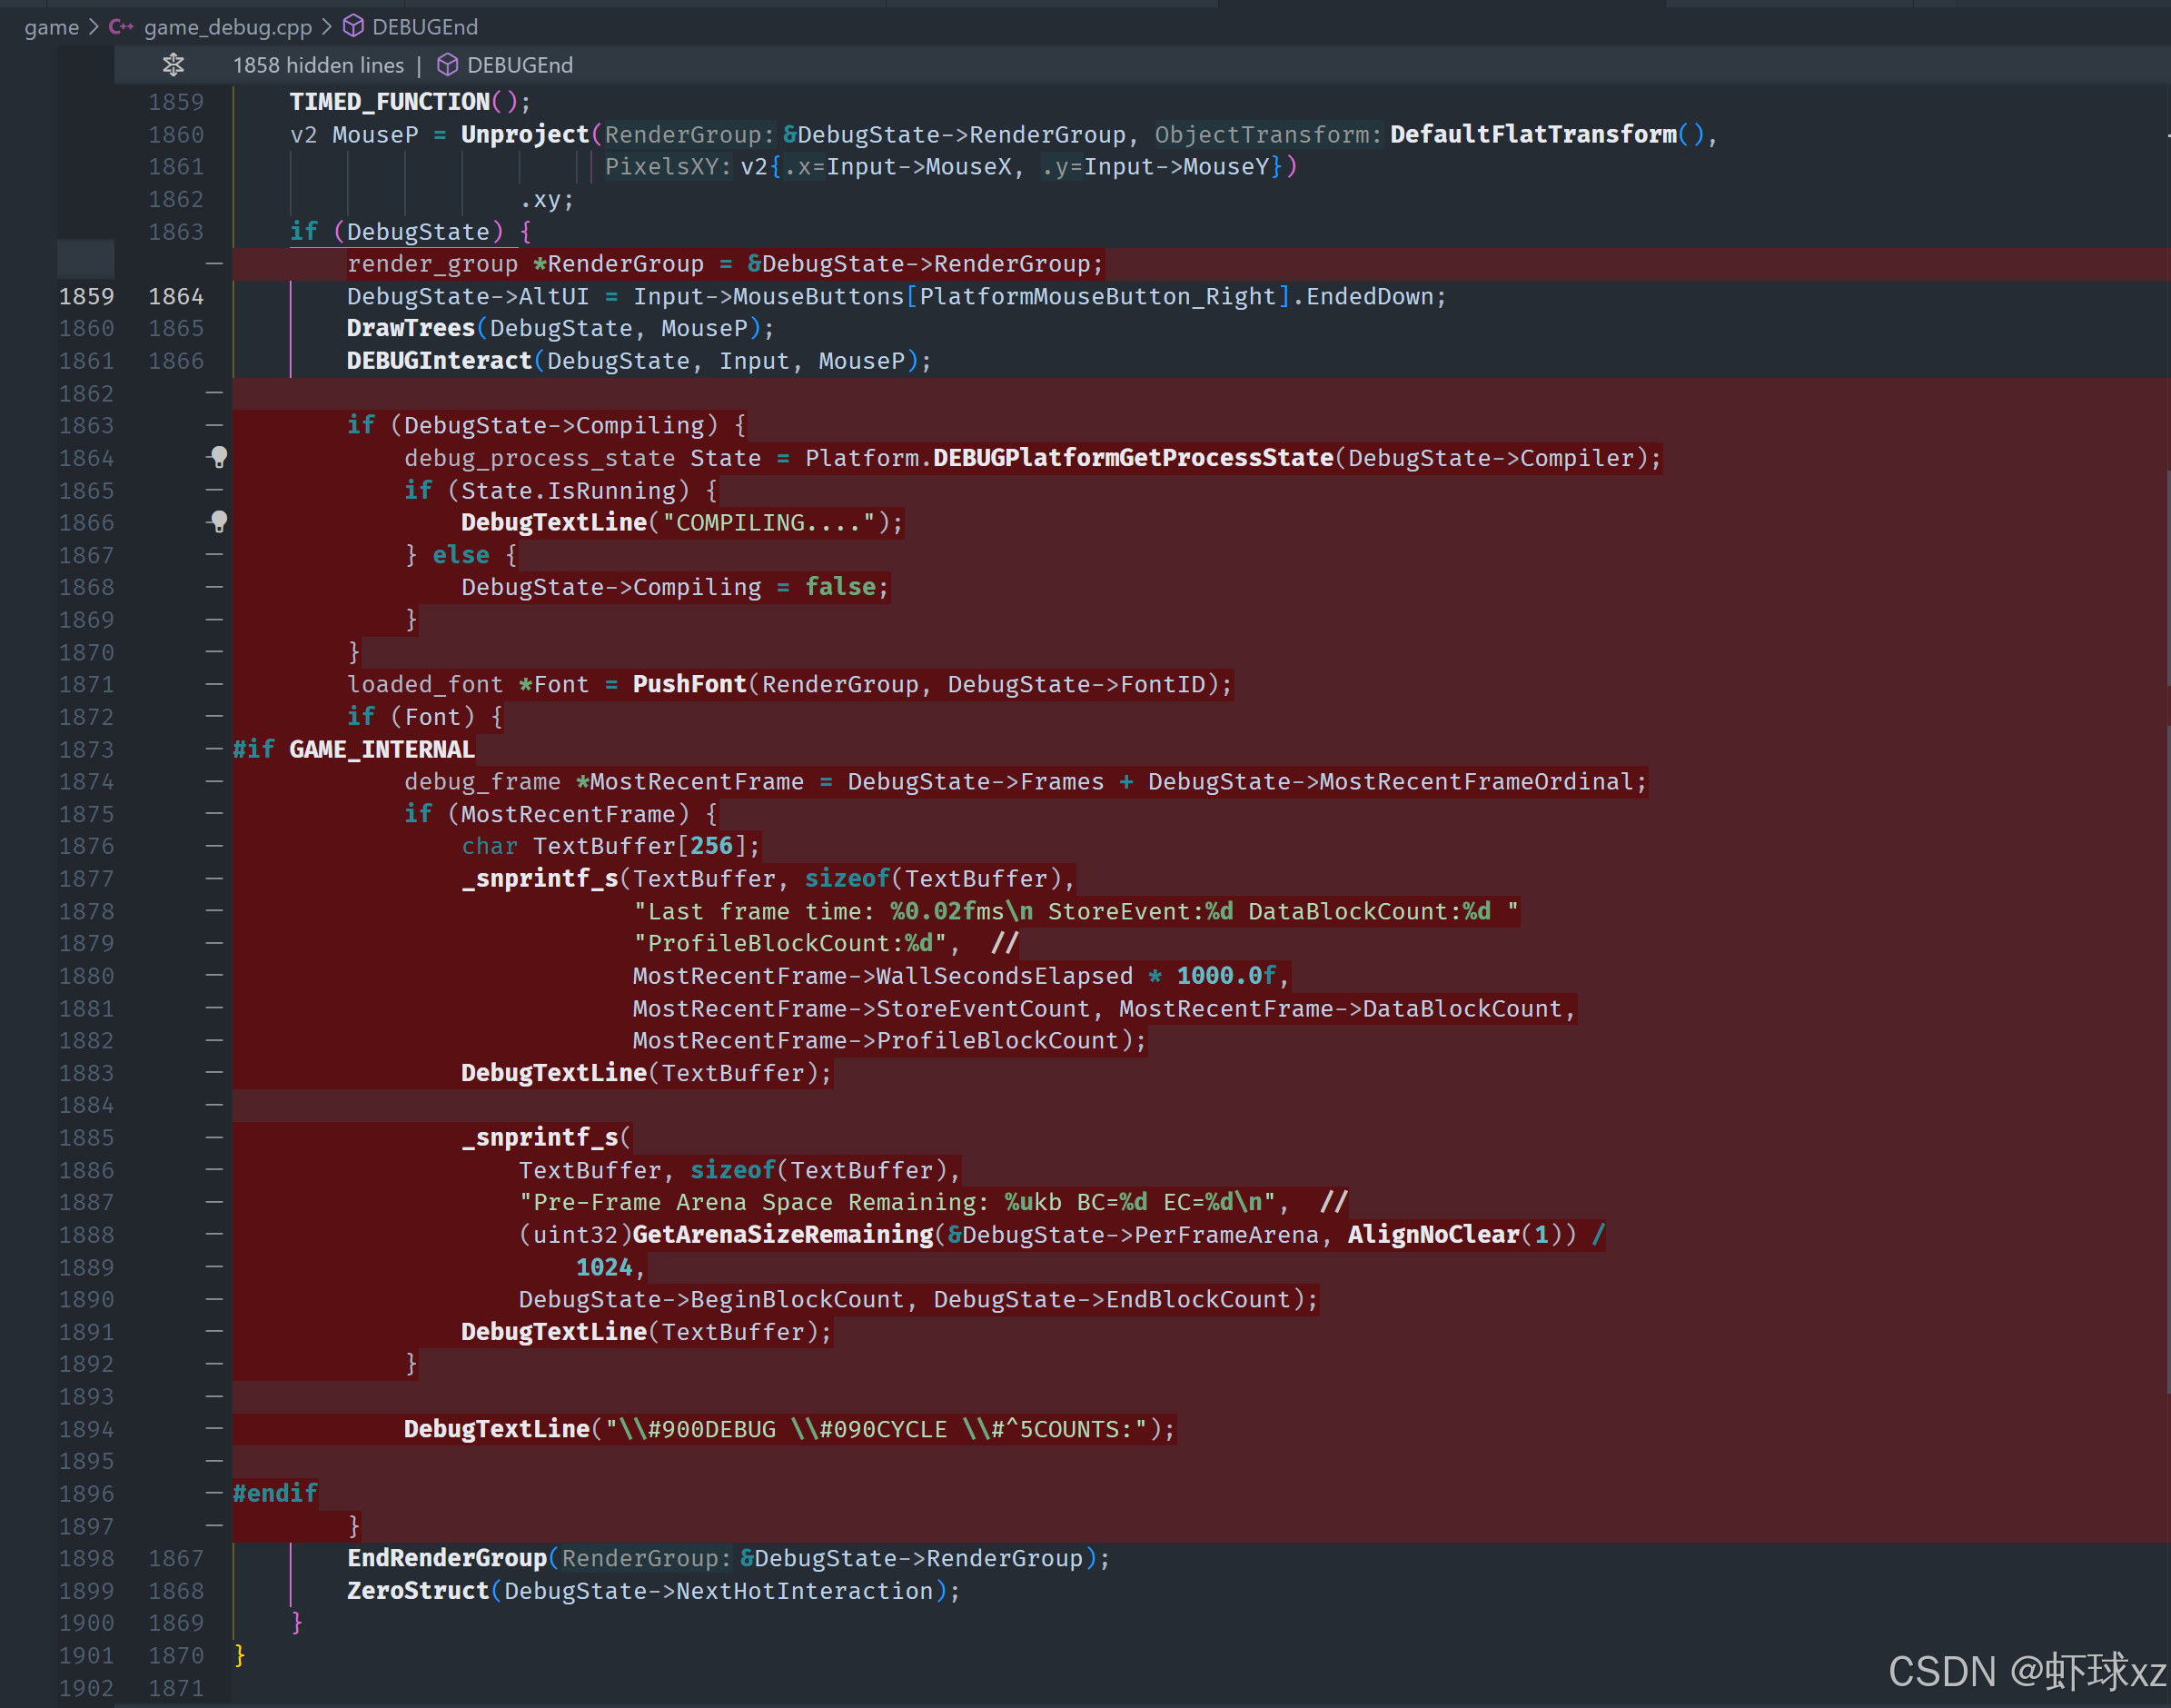The height and width of the screenshot is (1708, 2171).
Task: Click the minus marker beside the #endif line
Action: coord(214,1492)
